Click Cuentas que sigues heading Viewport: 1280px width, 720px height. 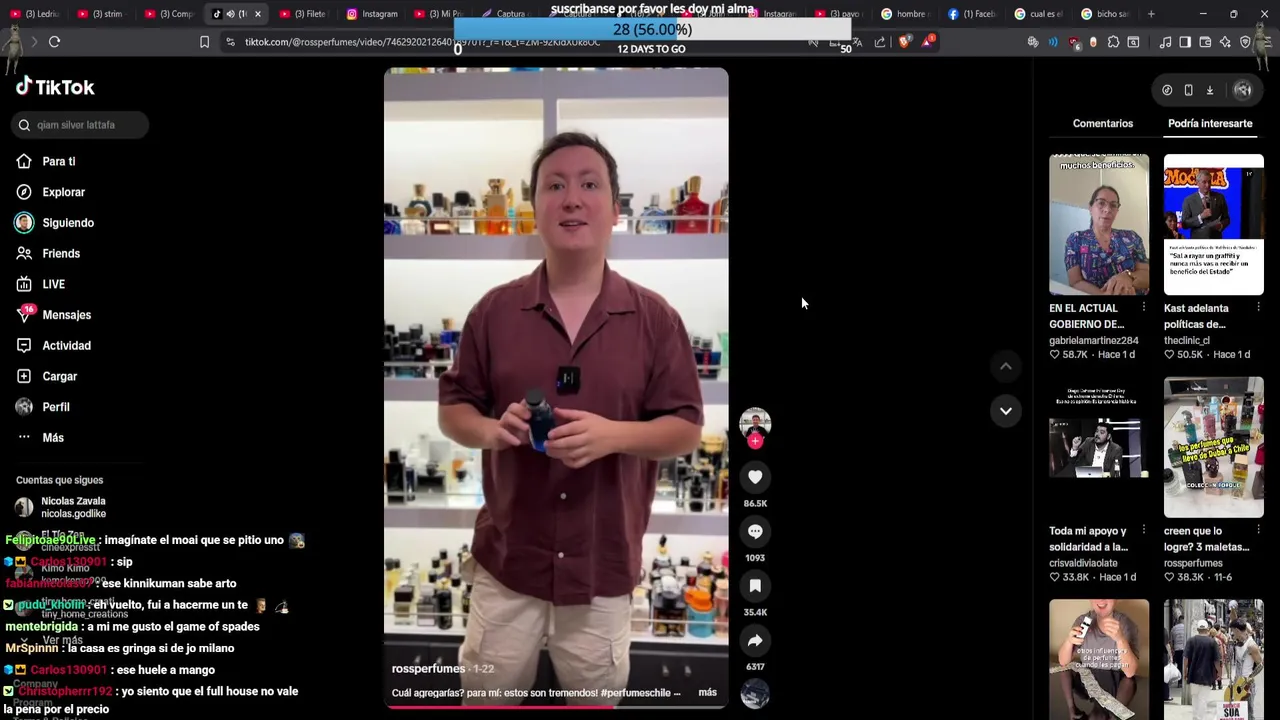pyautogui.click(x=59, y=480)
